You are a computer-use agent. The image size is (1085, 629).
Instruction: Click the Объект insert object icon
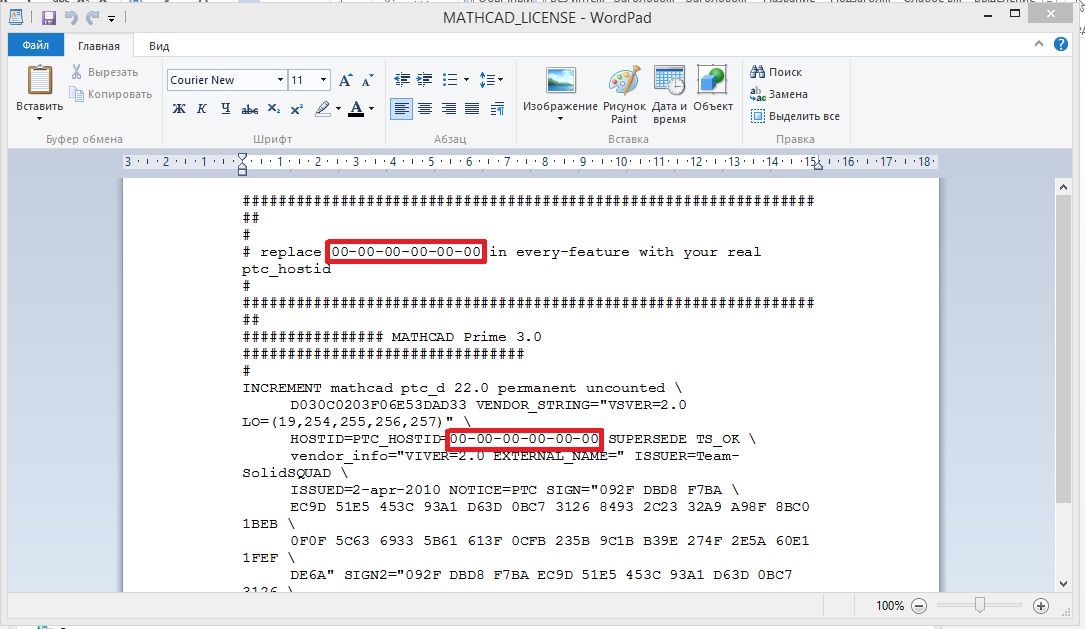coord(713,88)
